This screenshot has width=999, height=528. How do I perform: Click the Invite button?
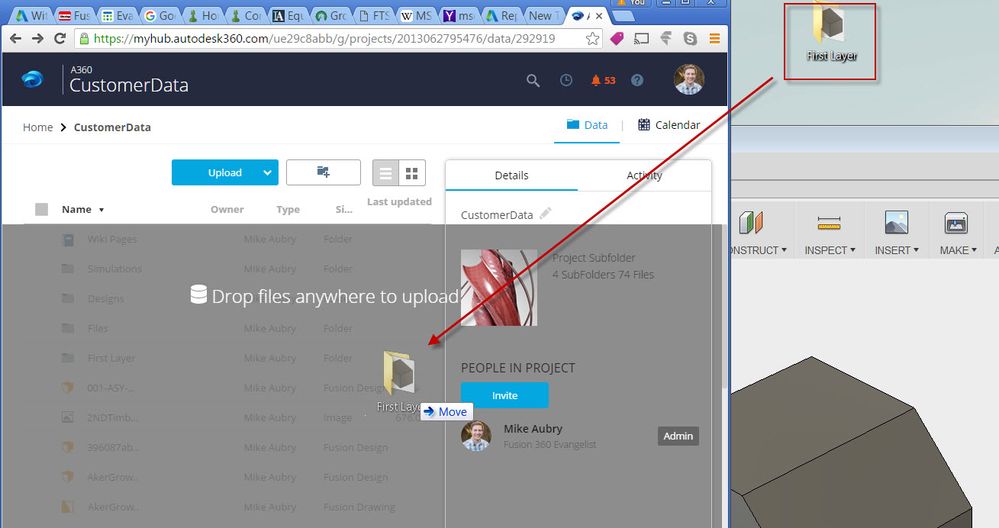pyautogui.click(x=505, y=396)
